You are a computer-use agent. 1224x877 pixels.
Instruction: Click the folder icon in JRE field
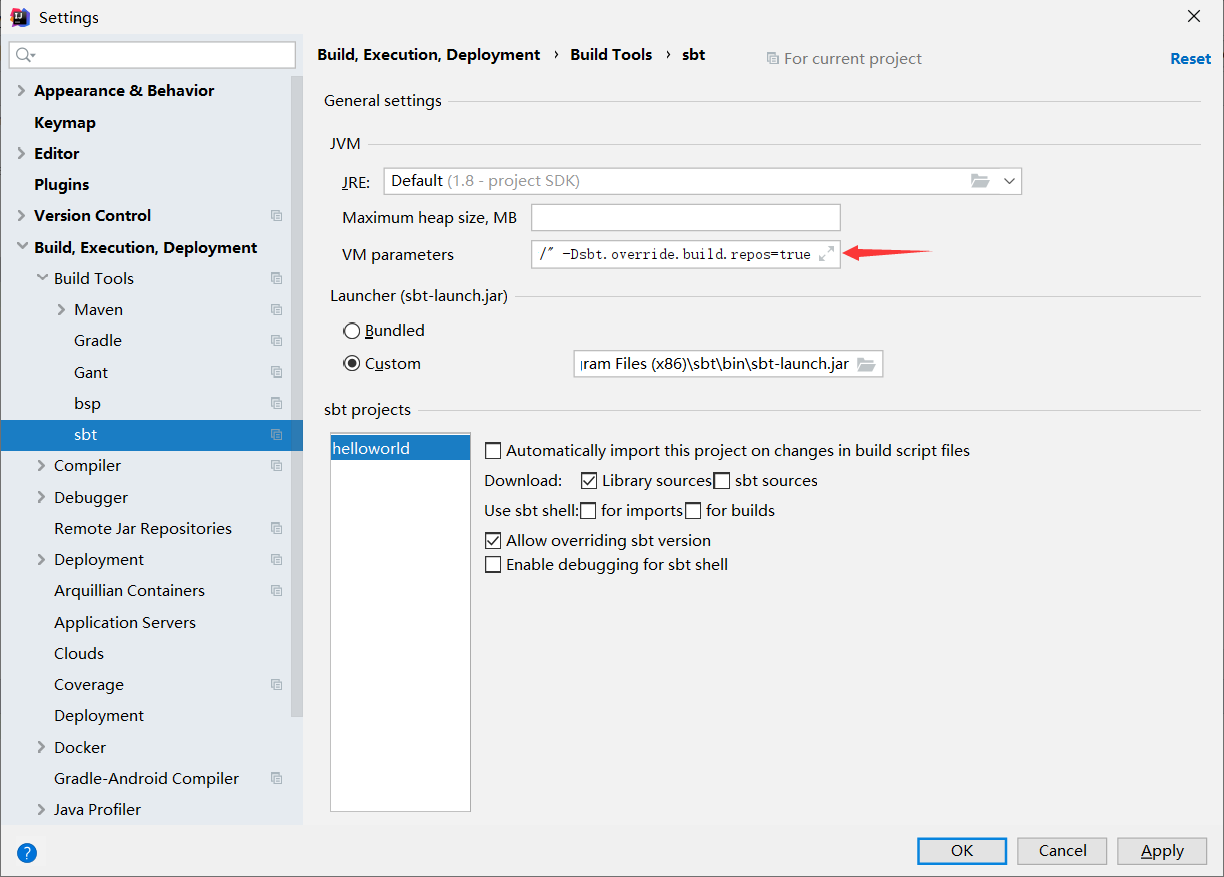[980, 181]
